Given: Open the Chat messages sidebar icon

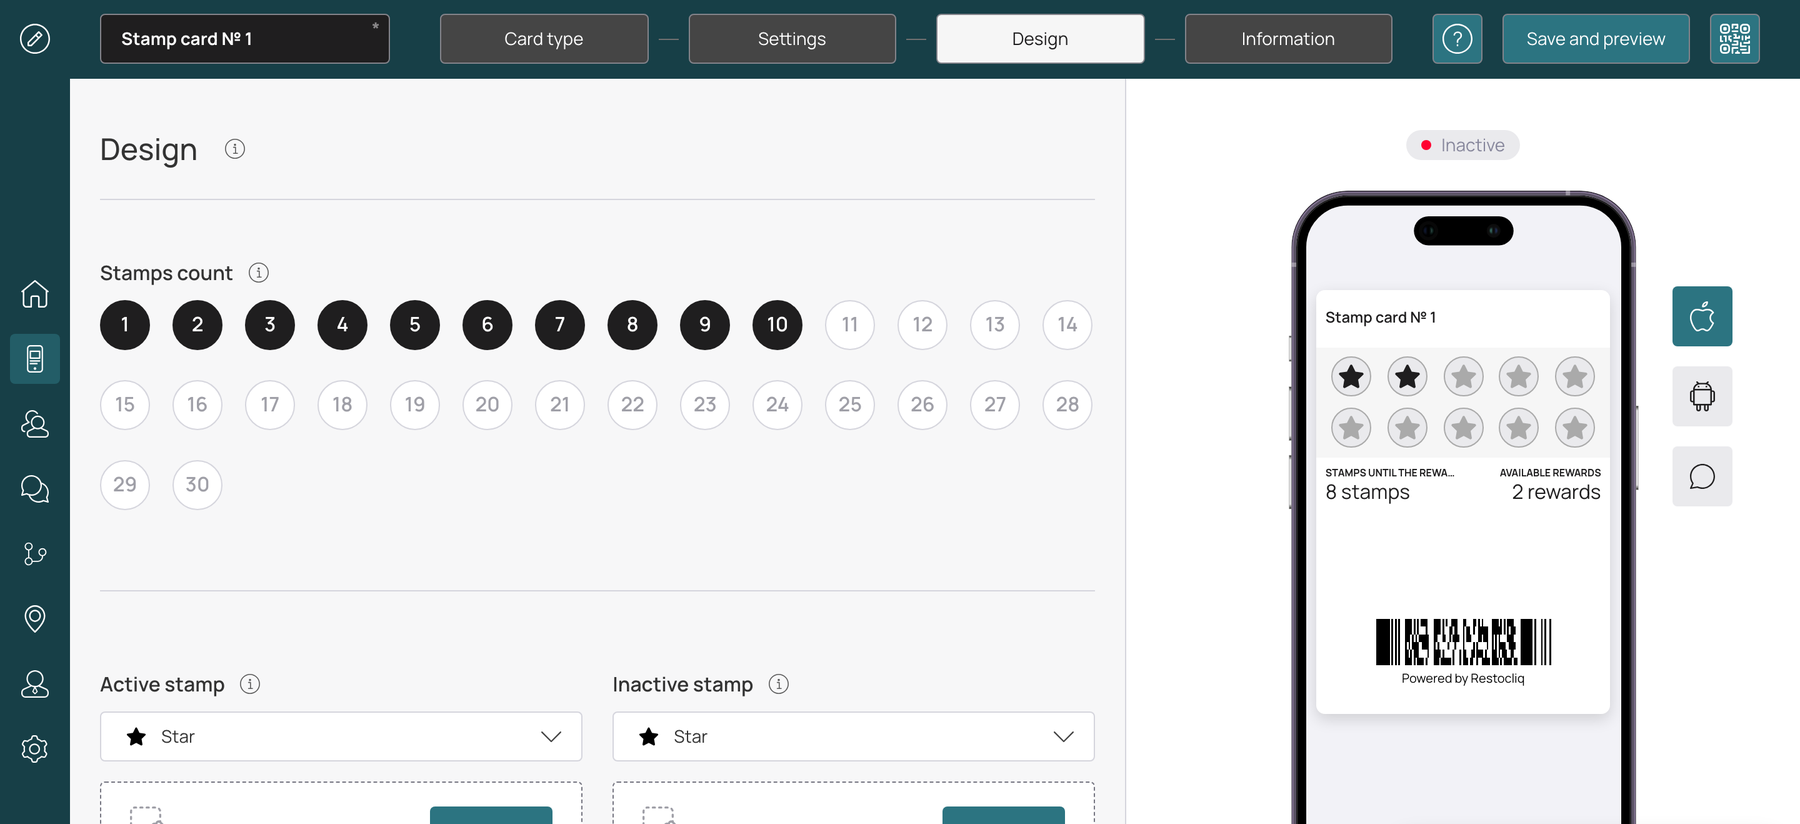Looking at the screenshot, I should (35, 489).
